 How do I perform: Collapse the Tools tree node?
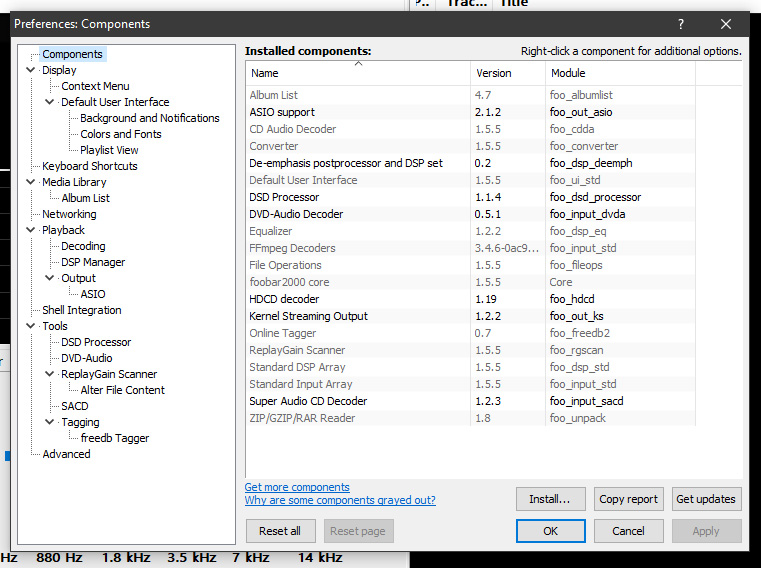click(31, 326)
